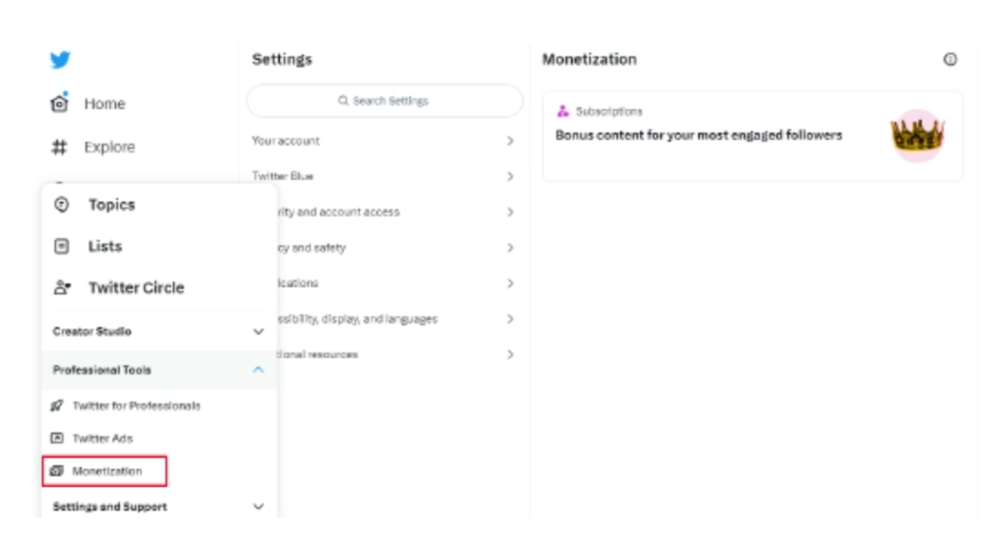Open the Subscriptions bonus content card
Image resolution: width=1000 pixels, height=557 pixels.
click(753, 137)
